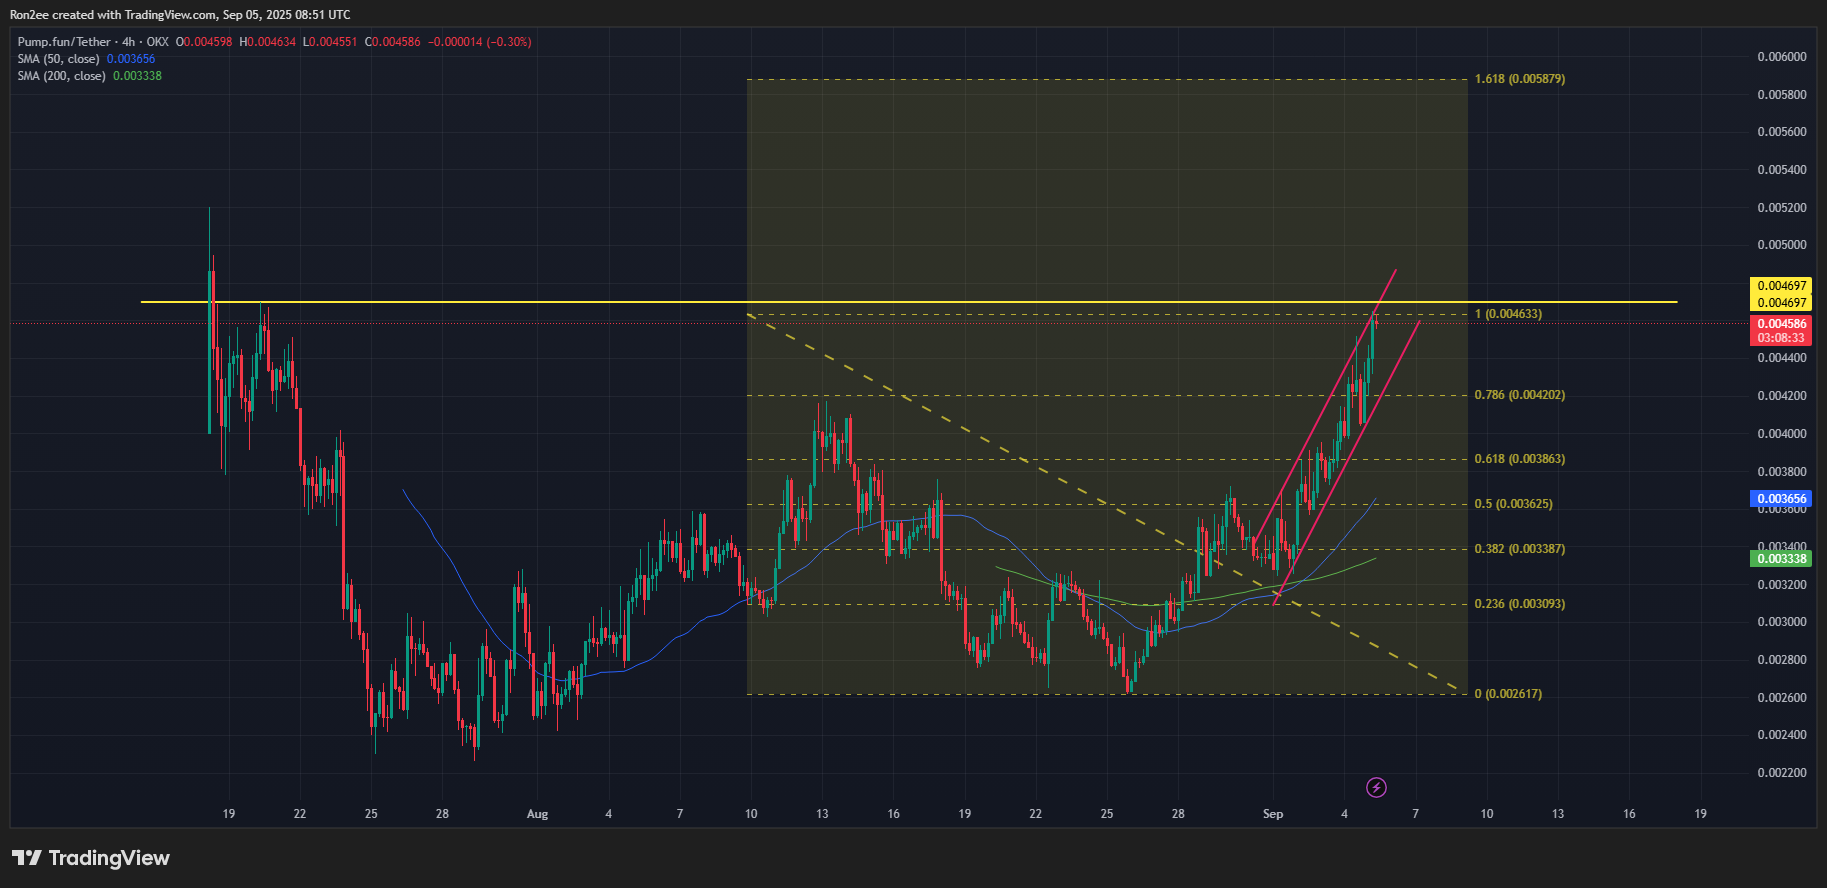The width and height of the screenshot is (1827, 888).
Task: Select the 1.618 (0.005879) Fibonacci label
Action: 1519,79
